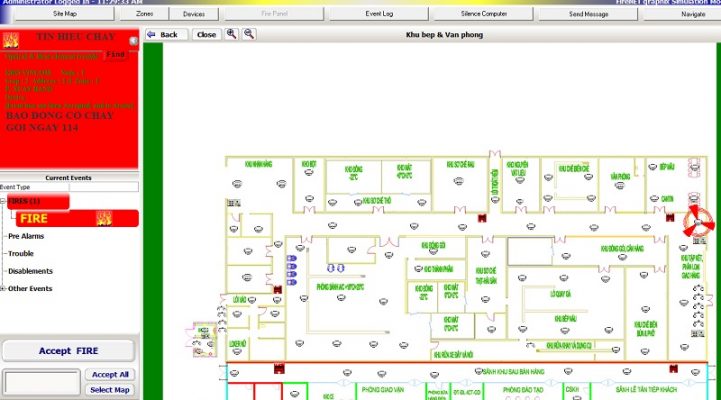Select the Trouble event category

(x=21, y=253)
